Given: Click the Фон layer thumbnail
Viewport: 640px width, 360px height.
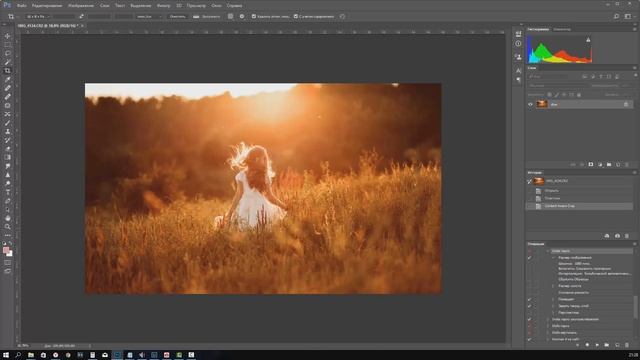Looking at the screenshot, I should (x=542, y=104).
